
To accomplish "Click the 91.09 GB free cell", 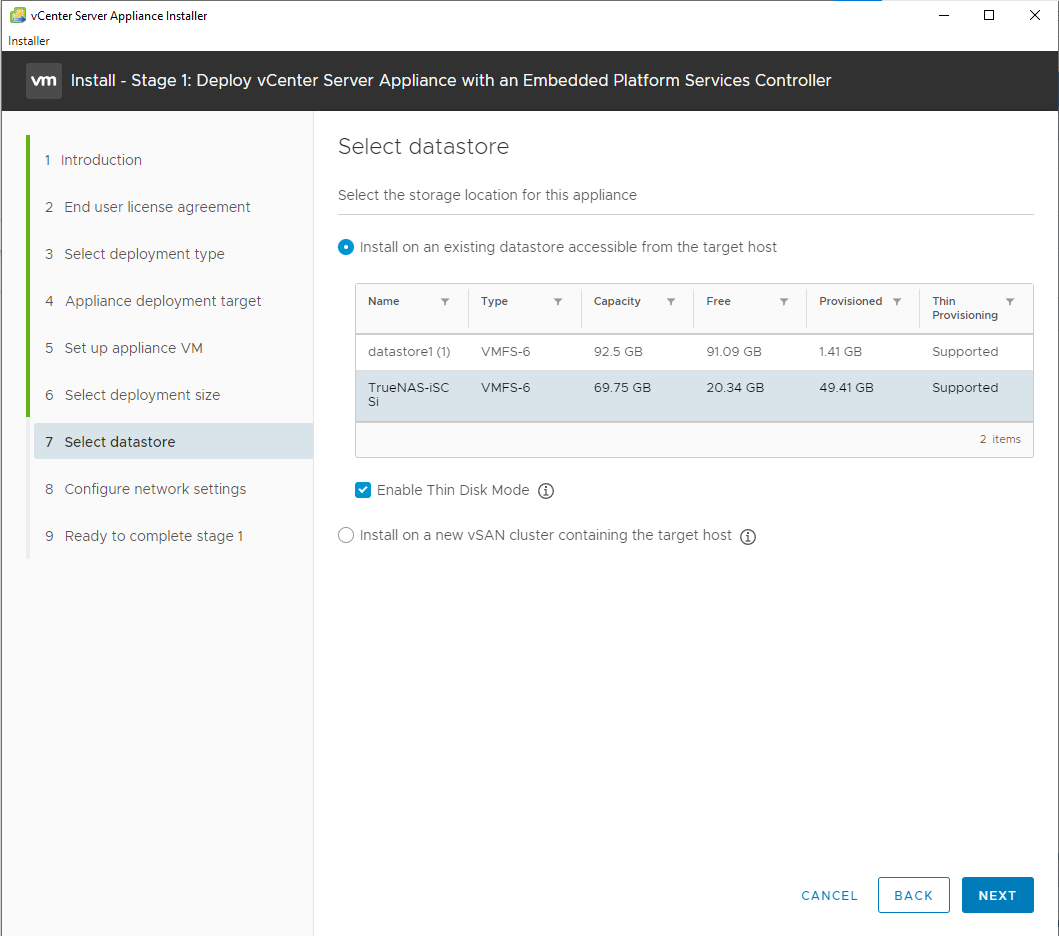I will point(733,352).
